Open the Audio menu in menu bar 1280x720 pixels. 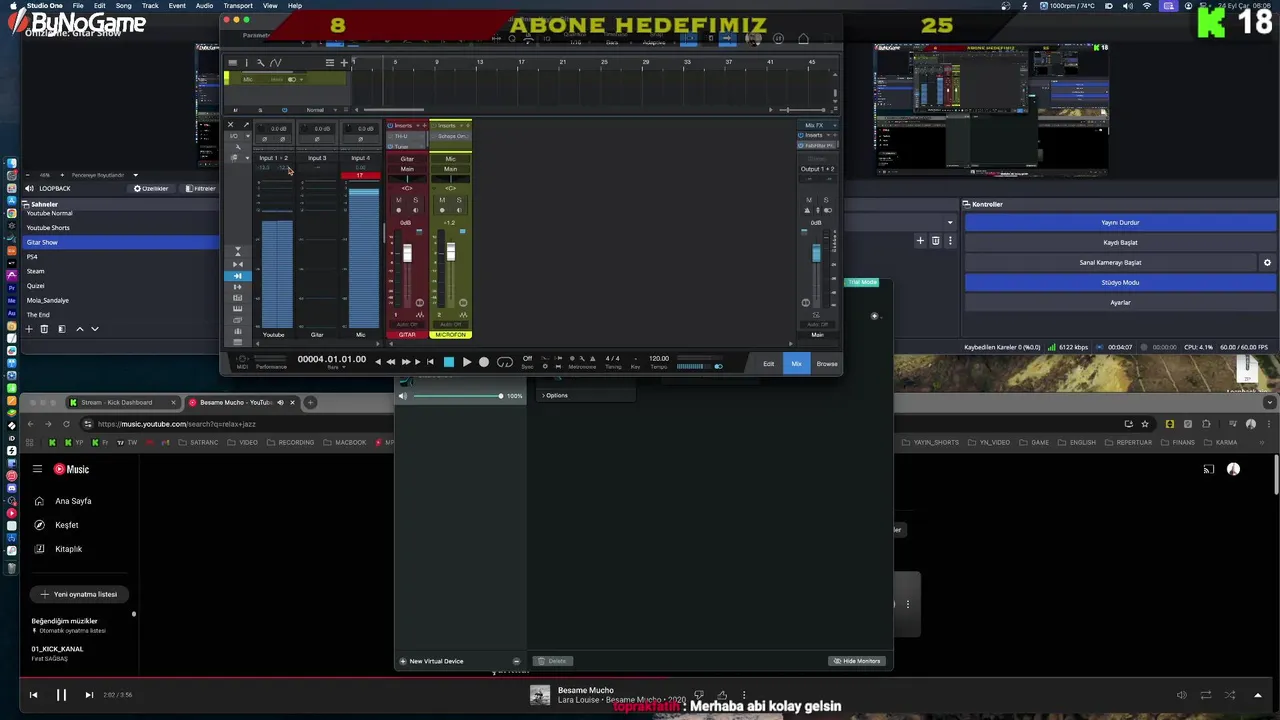[204, 5]
